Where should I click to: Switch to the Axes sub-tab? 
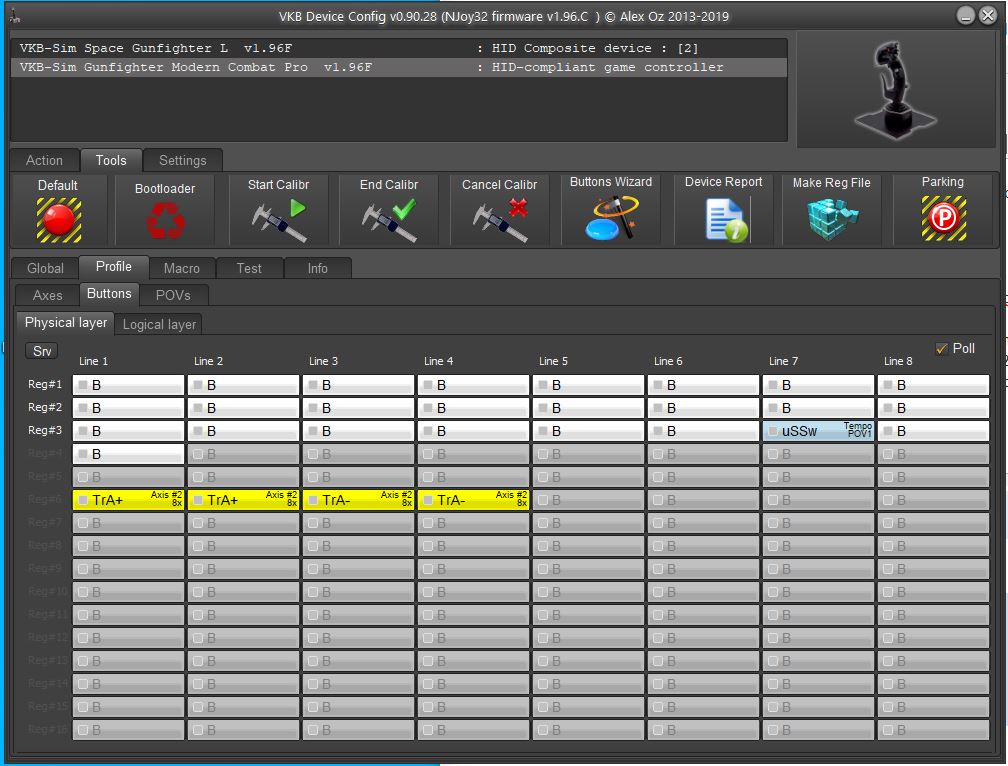[x=48, y=295]
